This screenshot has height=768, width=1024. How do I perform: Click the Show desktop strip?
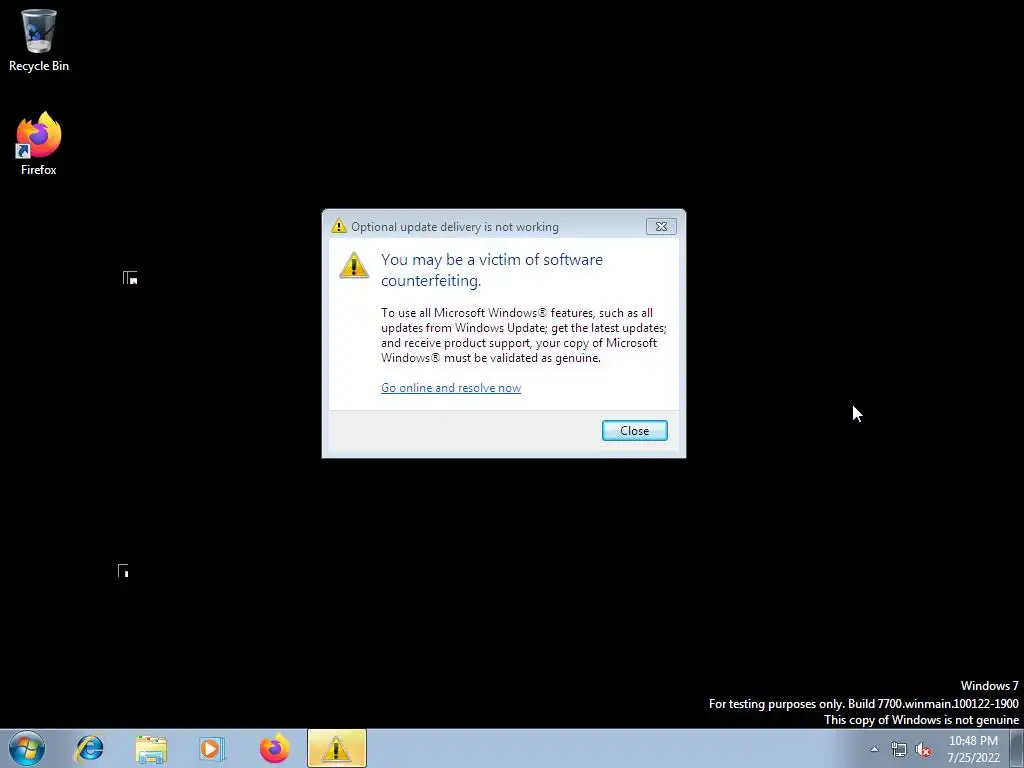tap(1017, 748)
